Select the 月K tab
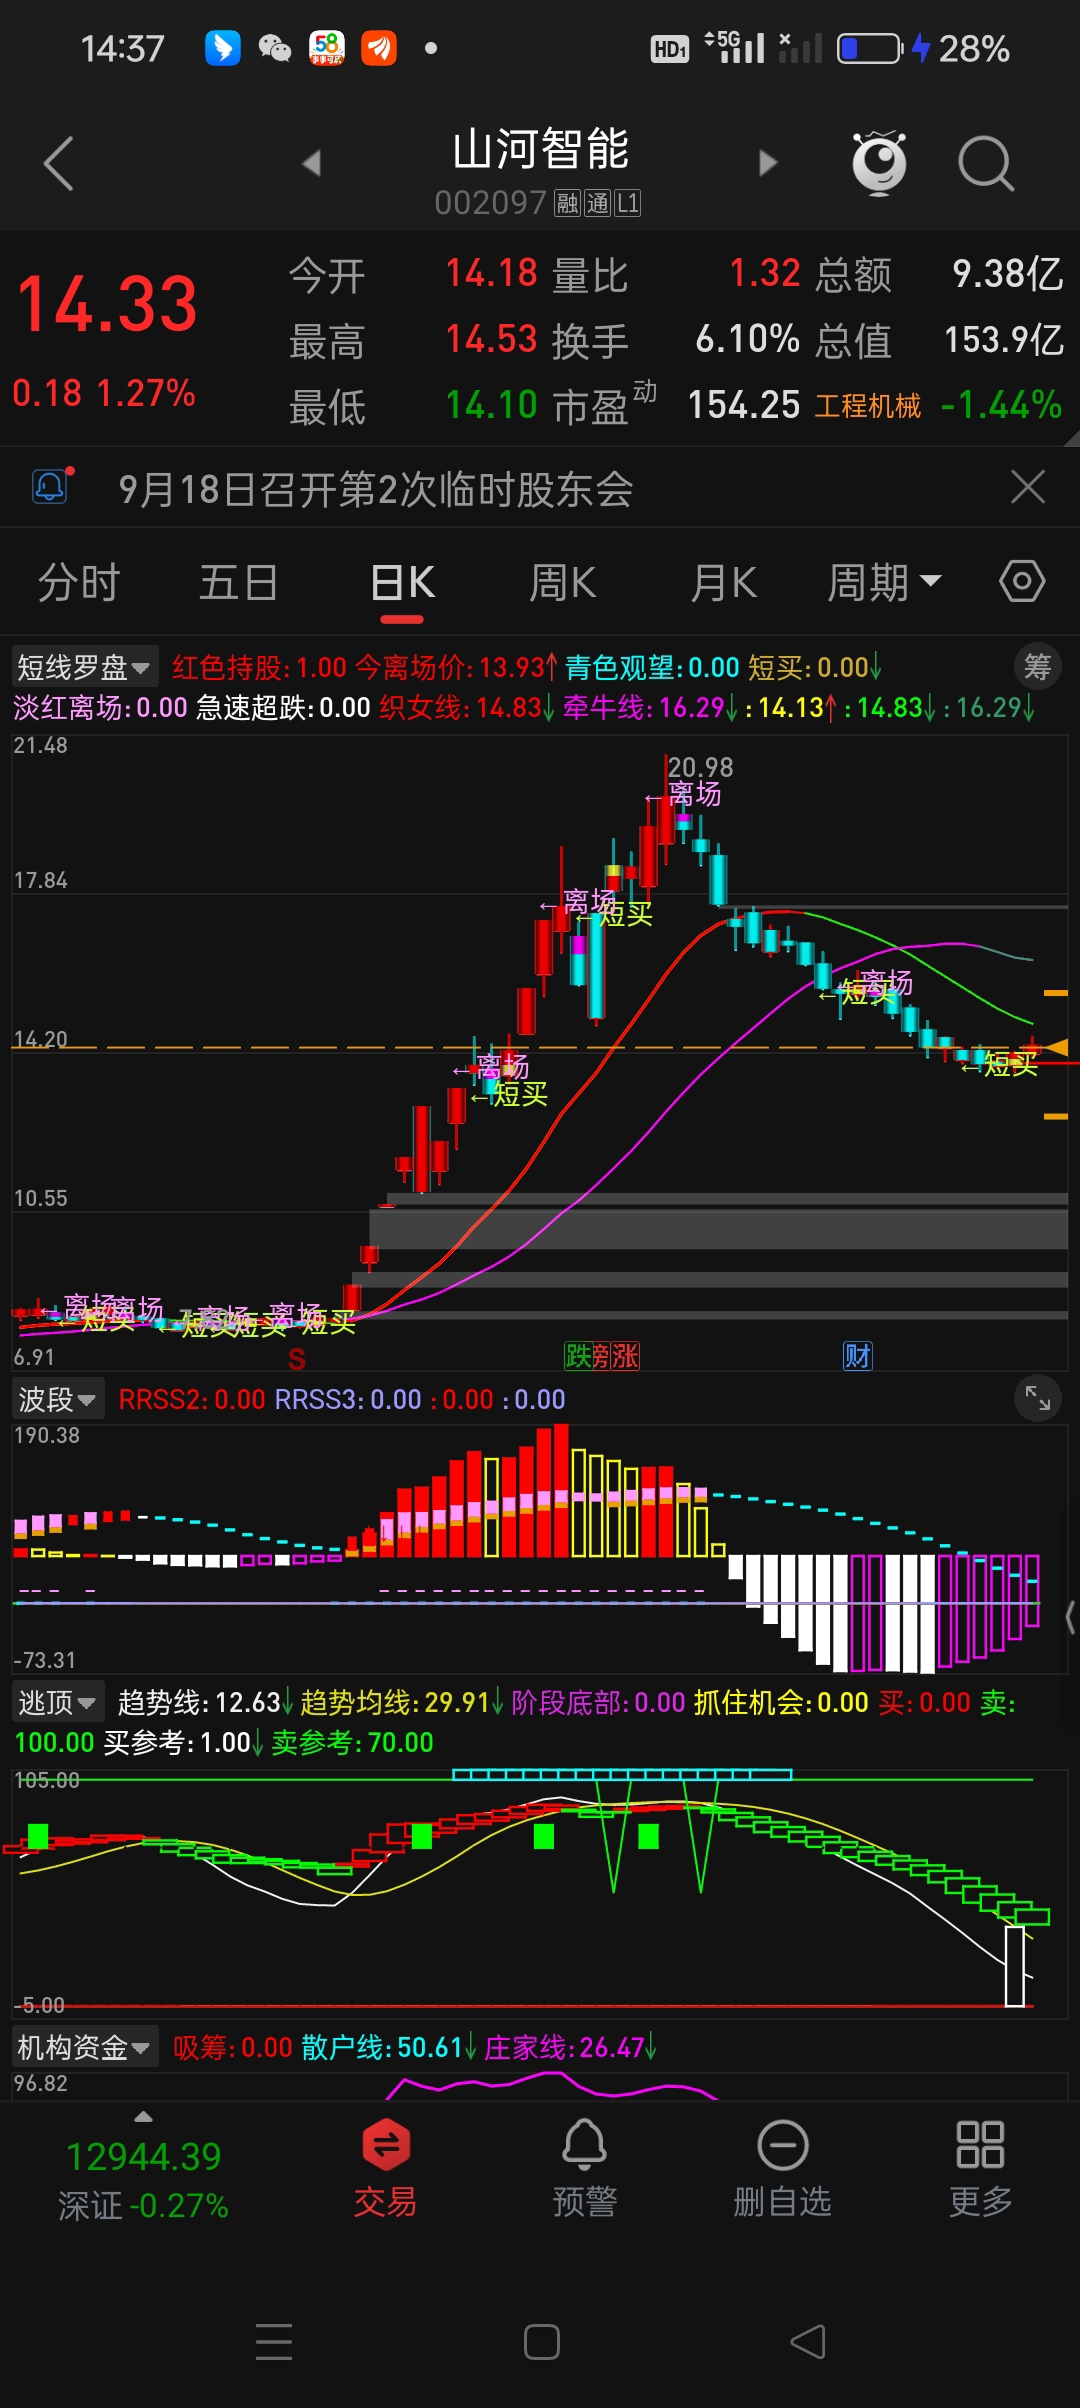1080x2408 pixels. point(723,582)
